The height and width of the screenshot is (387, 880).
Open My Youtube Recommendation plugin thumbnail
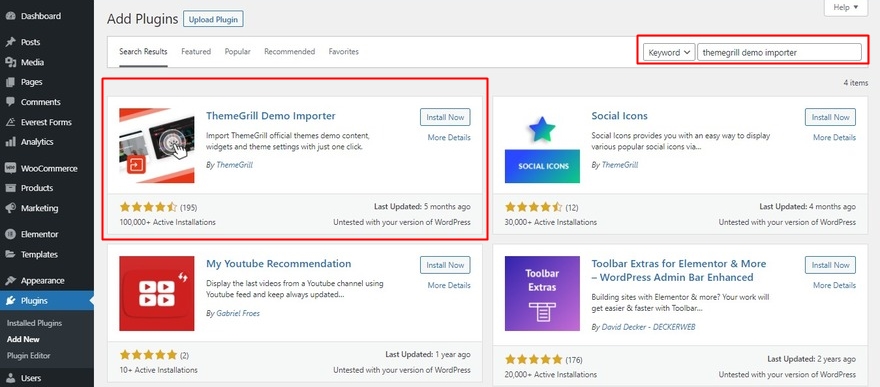pos(157,293)
